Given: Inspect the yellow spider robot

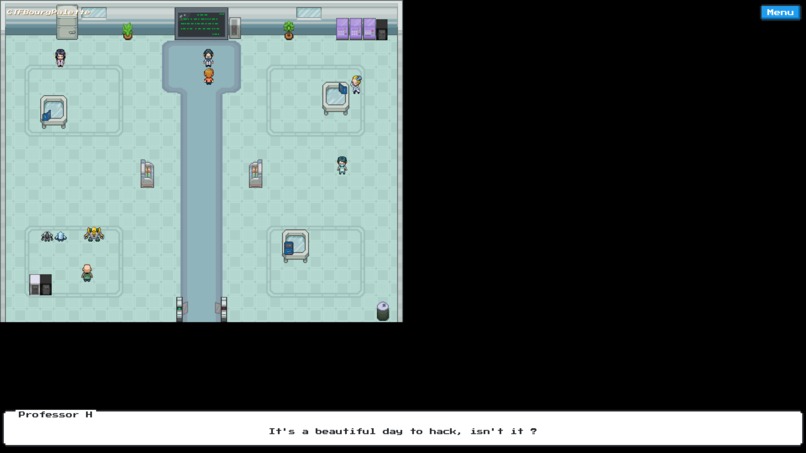Looking at the screenshot, I should coord(94,234).
